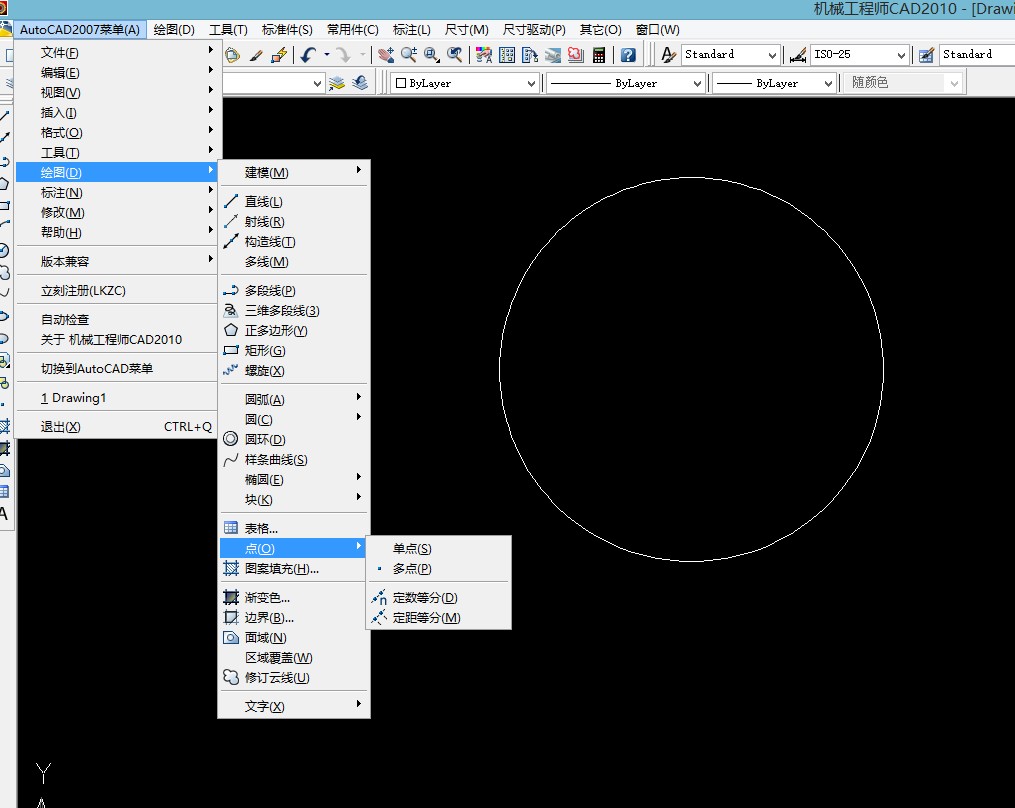The width and height of the screenshot is (1015, 808).
Task: Open 1 Drawing1 recent file
Action: click(x=117, y=398)
